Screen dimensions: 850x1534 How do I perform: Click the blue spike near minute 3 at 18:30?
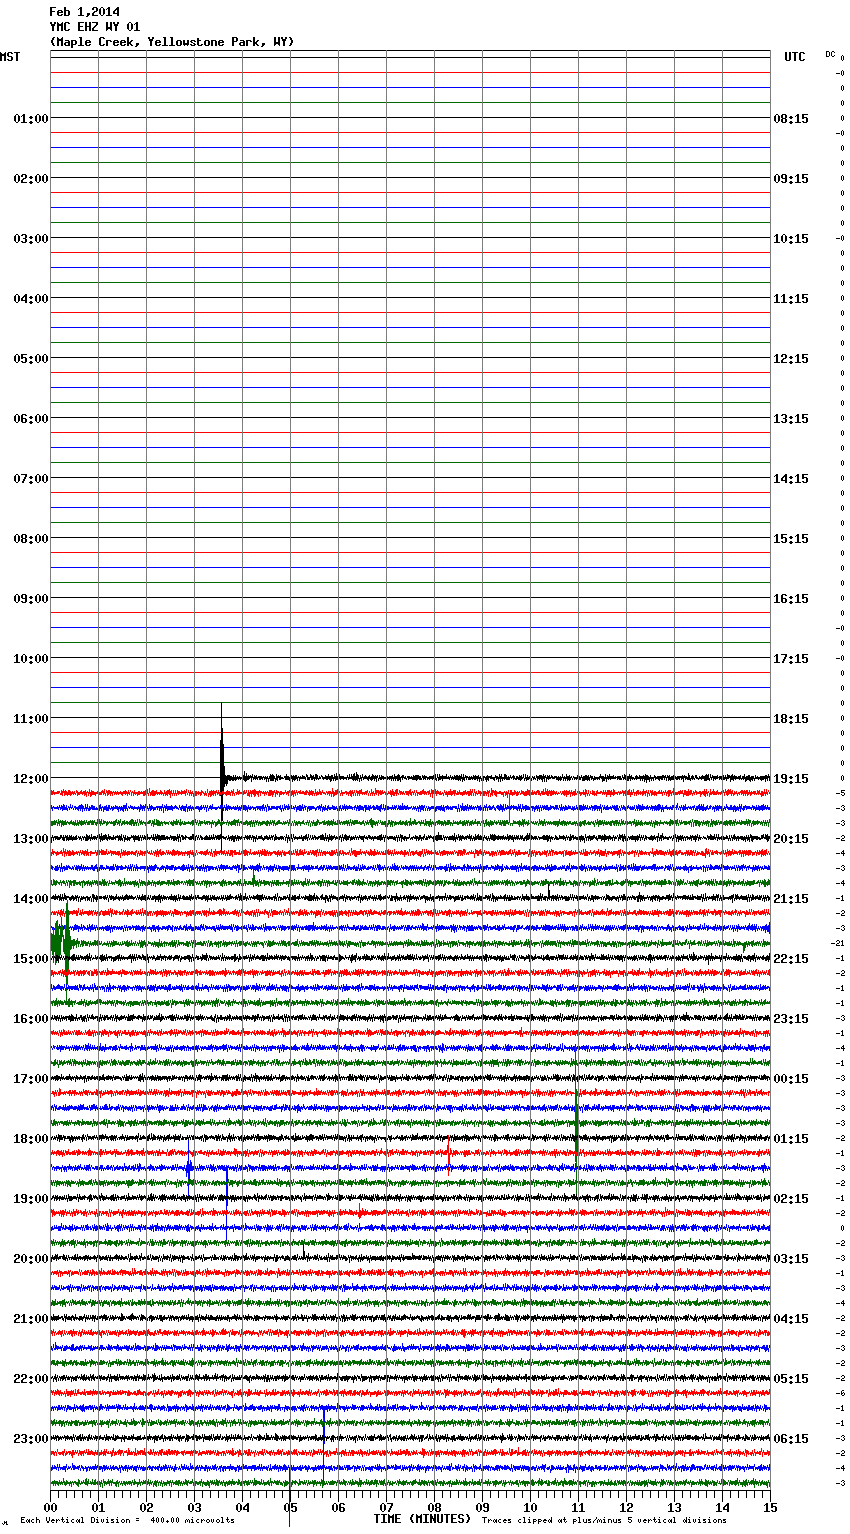[189, 1168]
